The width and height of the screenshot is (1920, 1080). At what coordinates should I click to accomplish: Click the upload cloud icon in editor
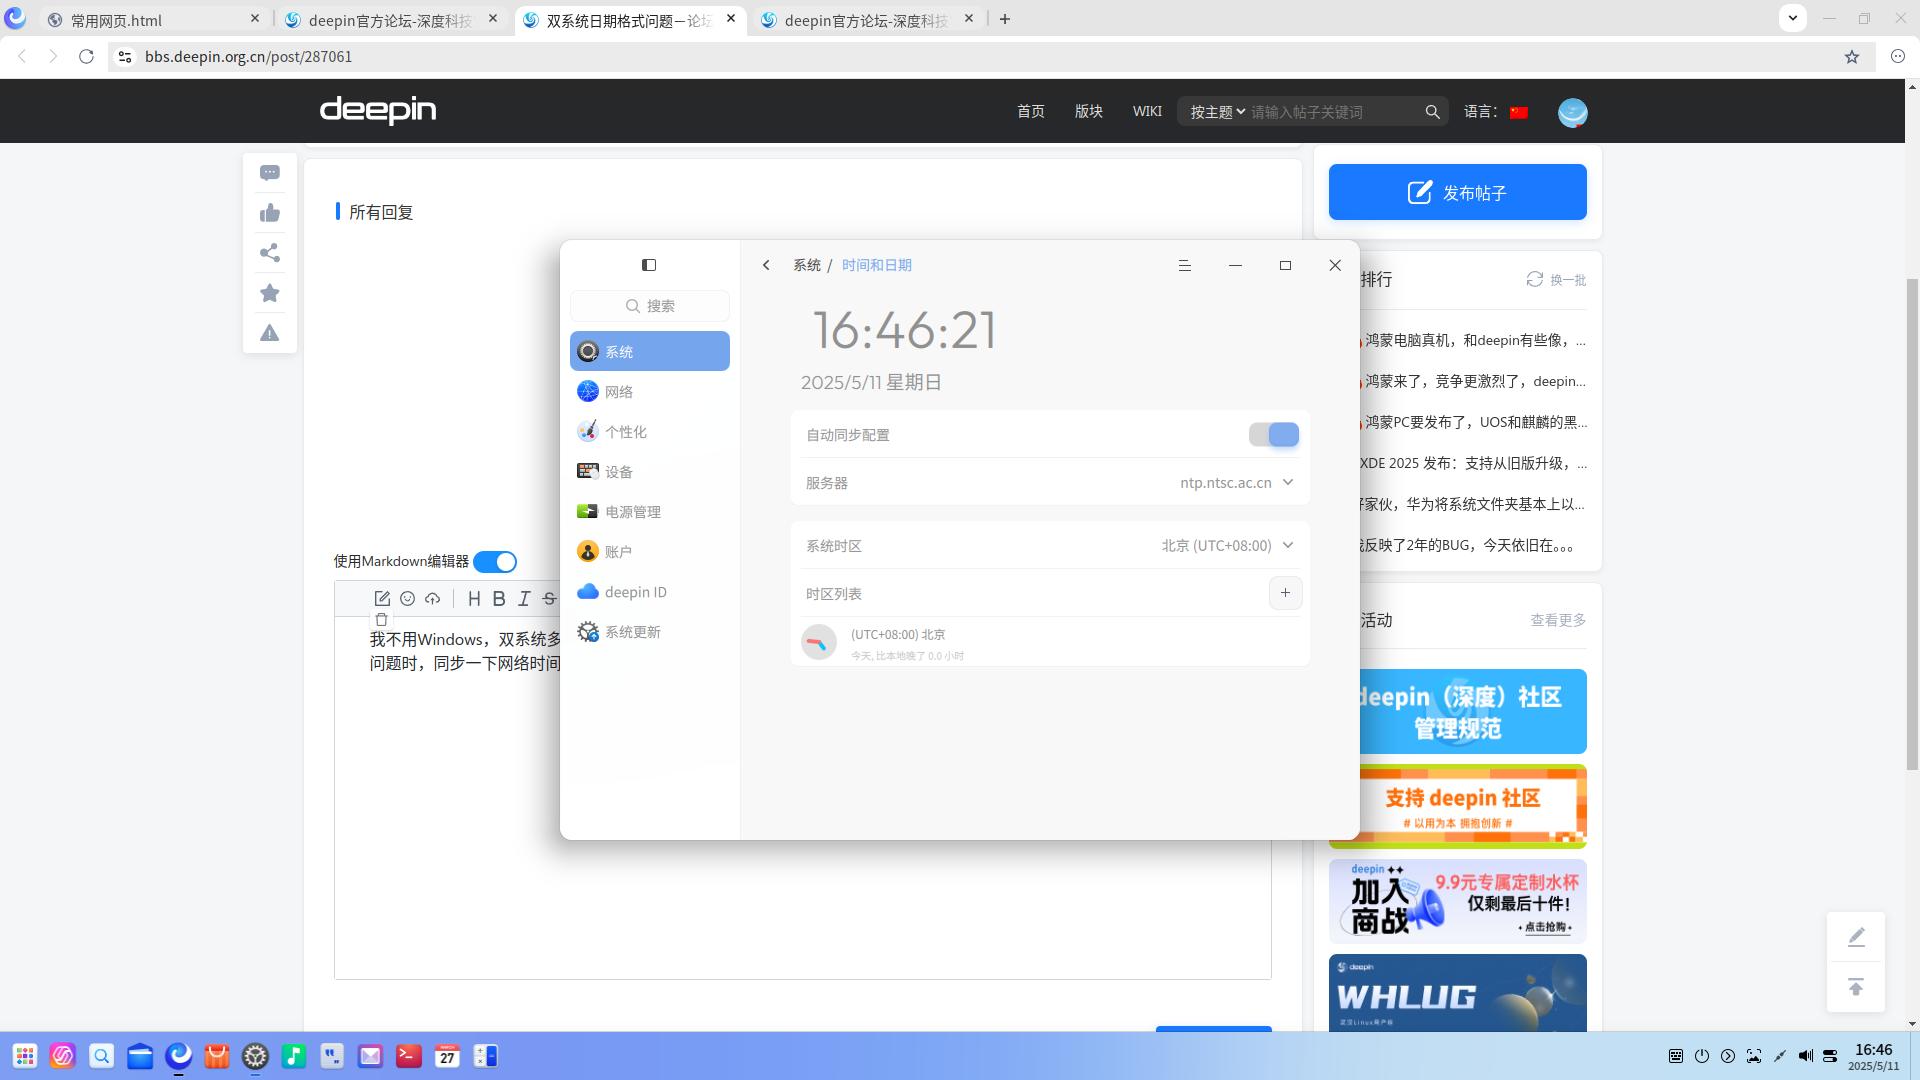432,598
